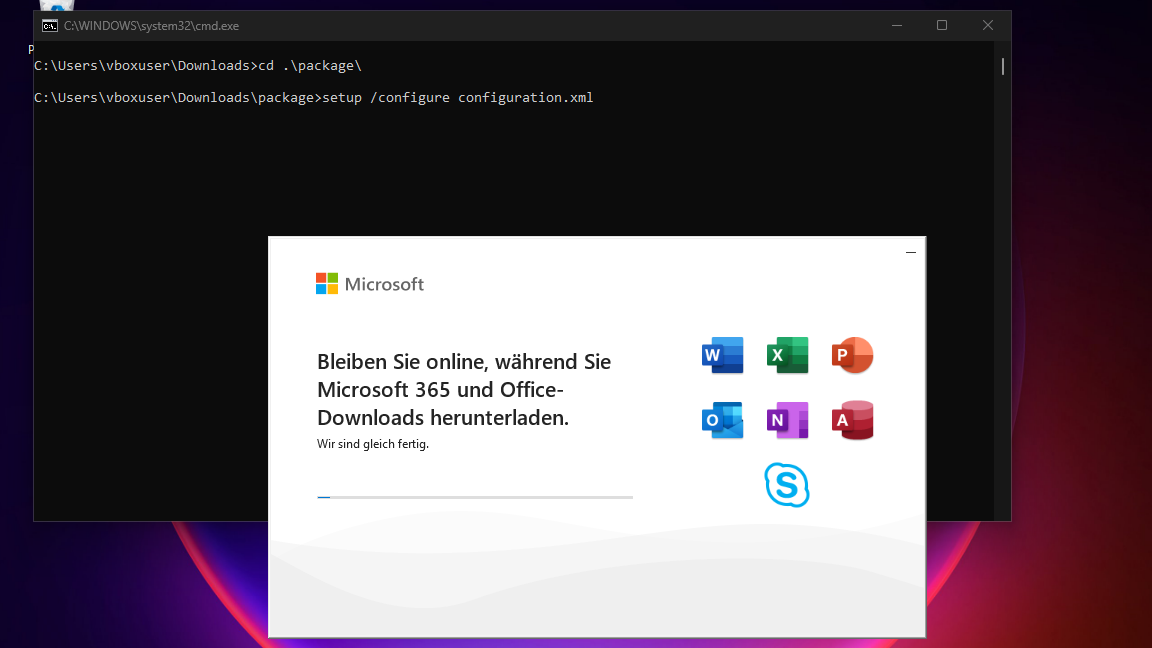The height and width of the screenshot is (648, 1152).
Task: Click the Skype icon
Action: (787, 485)
